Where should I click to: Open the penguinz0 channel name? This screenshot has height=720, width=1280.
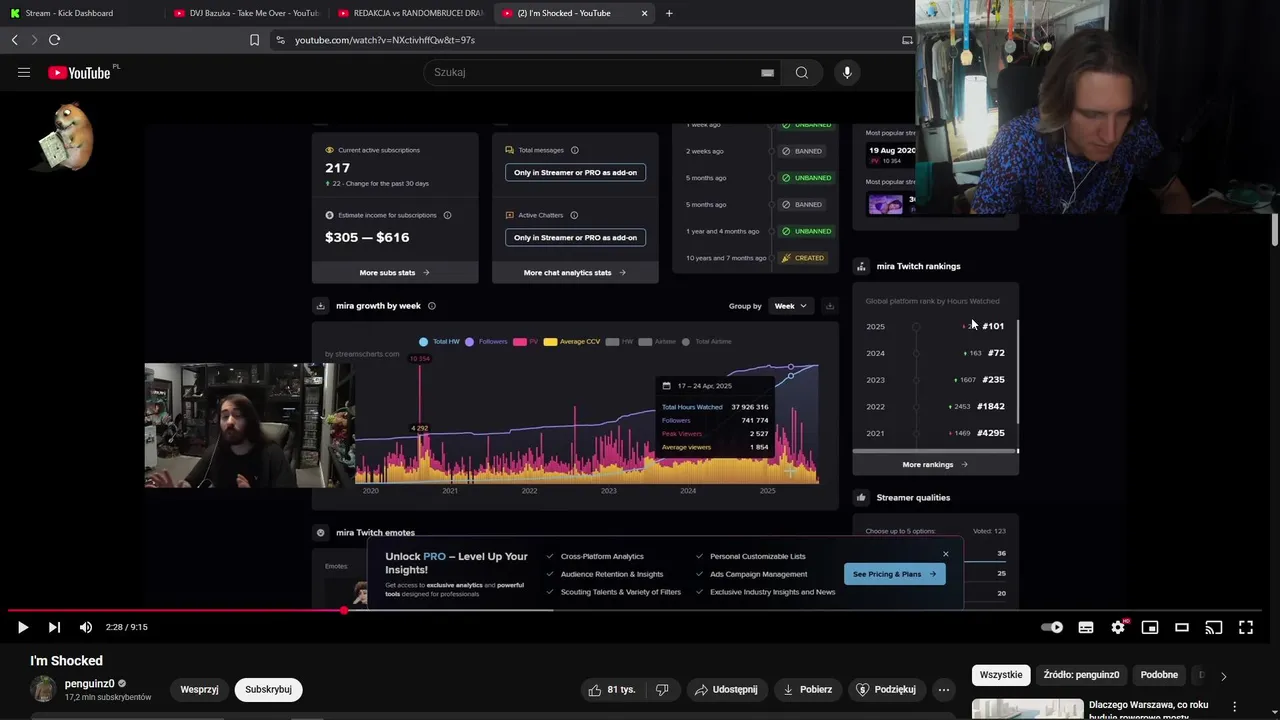pyautogui.click(x=89, y=684)
